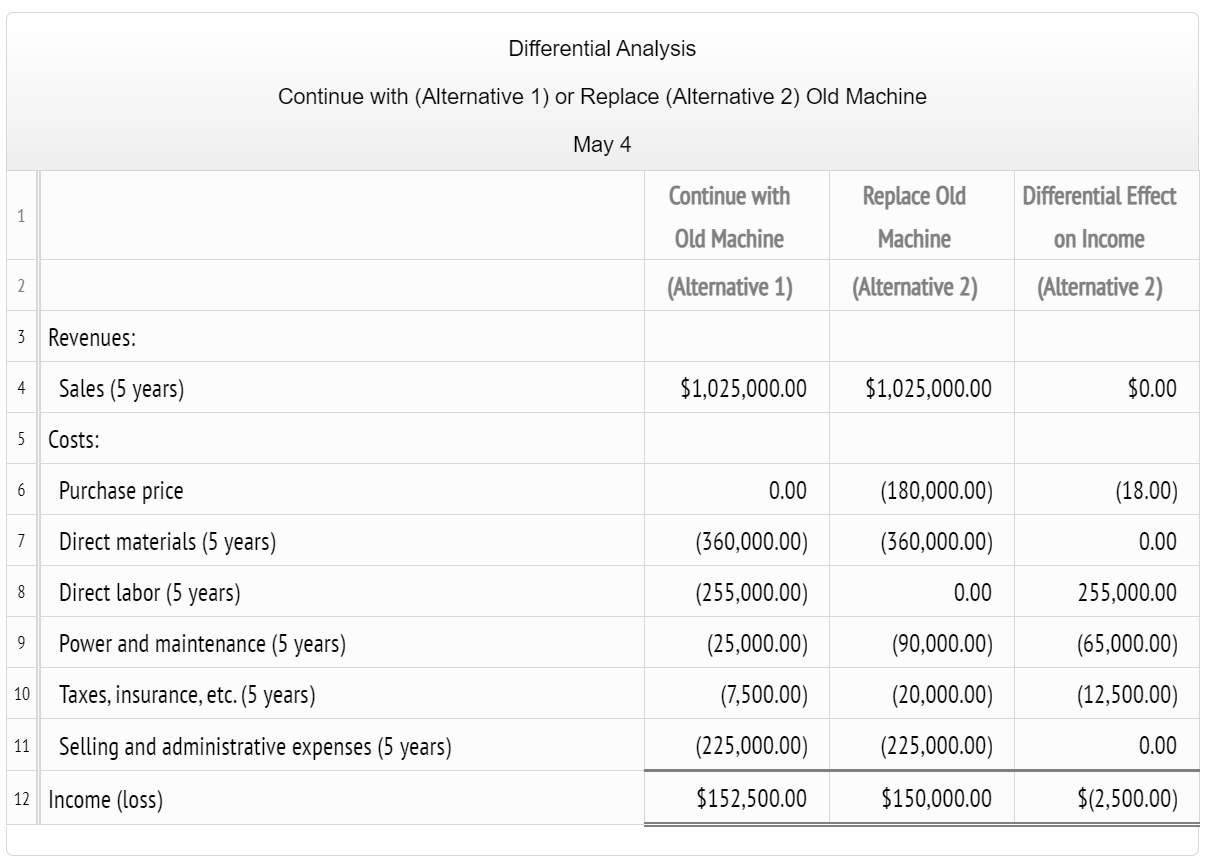Screen dimensions: 1213x861
Task: Select the Replace Old Machine column header
Action: [x=914, y=217]
